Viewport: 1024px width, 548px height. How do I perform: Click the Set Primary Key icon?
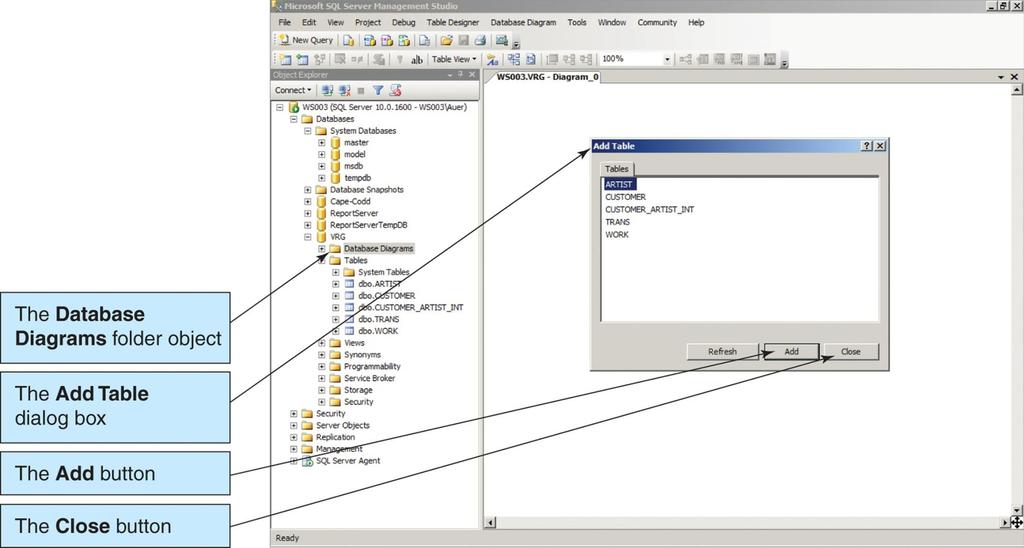[x=400, y=59]
